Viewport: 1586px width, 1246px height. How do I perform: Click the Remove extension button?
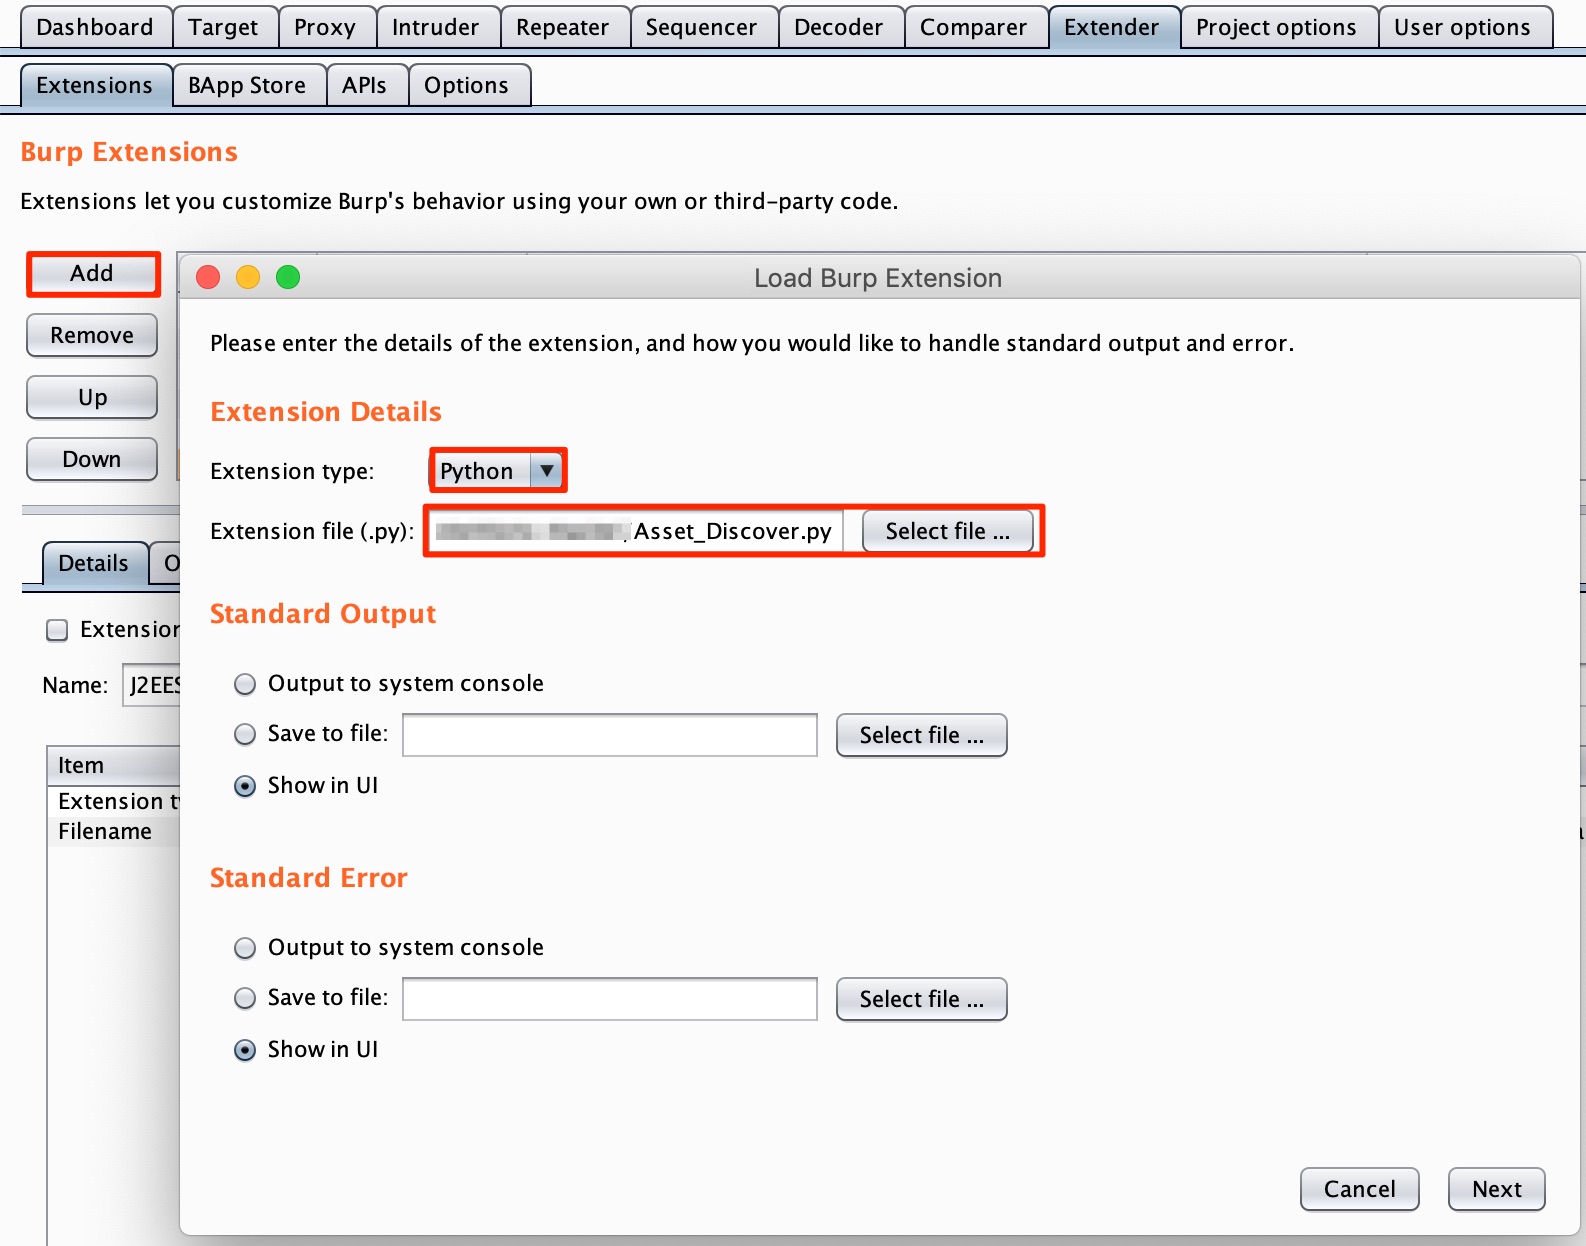pyautogui.click(x=92, y=335)
